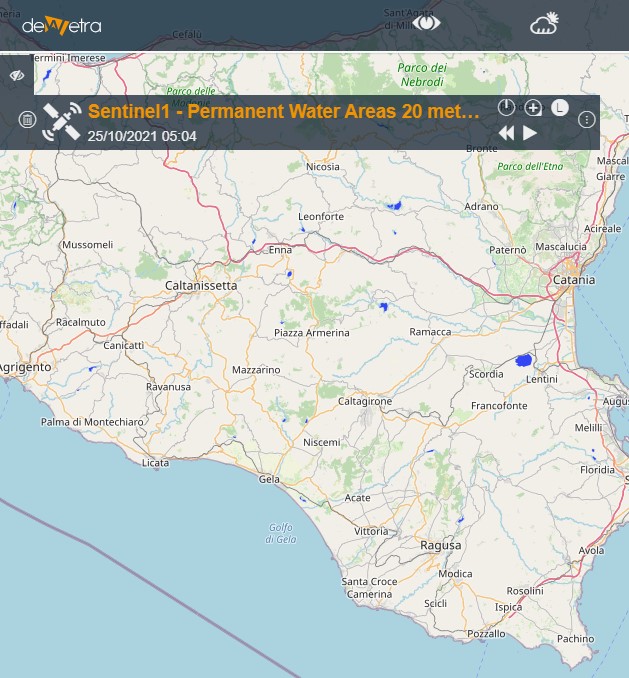Click the Agrigento label on the map
629x678 pixels.
coord(25,368)
